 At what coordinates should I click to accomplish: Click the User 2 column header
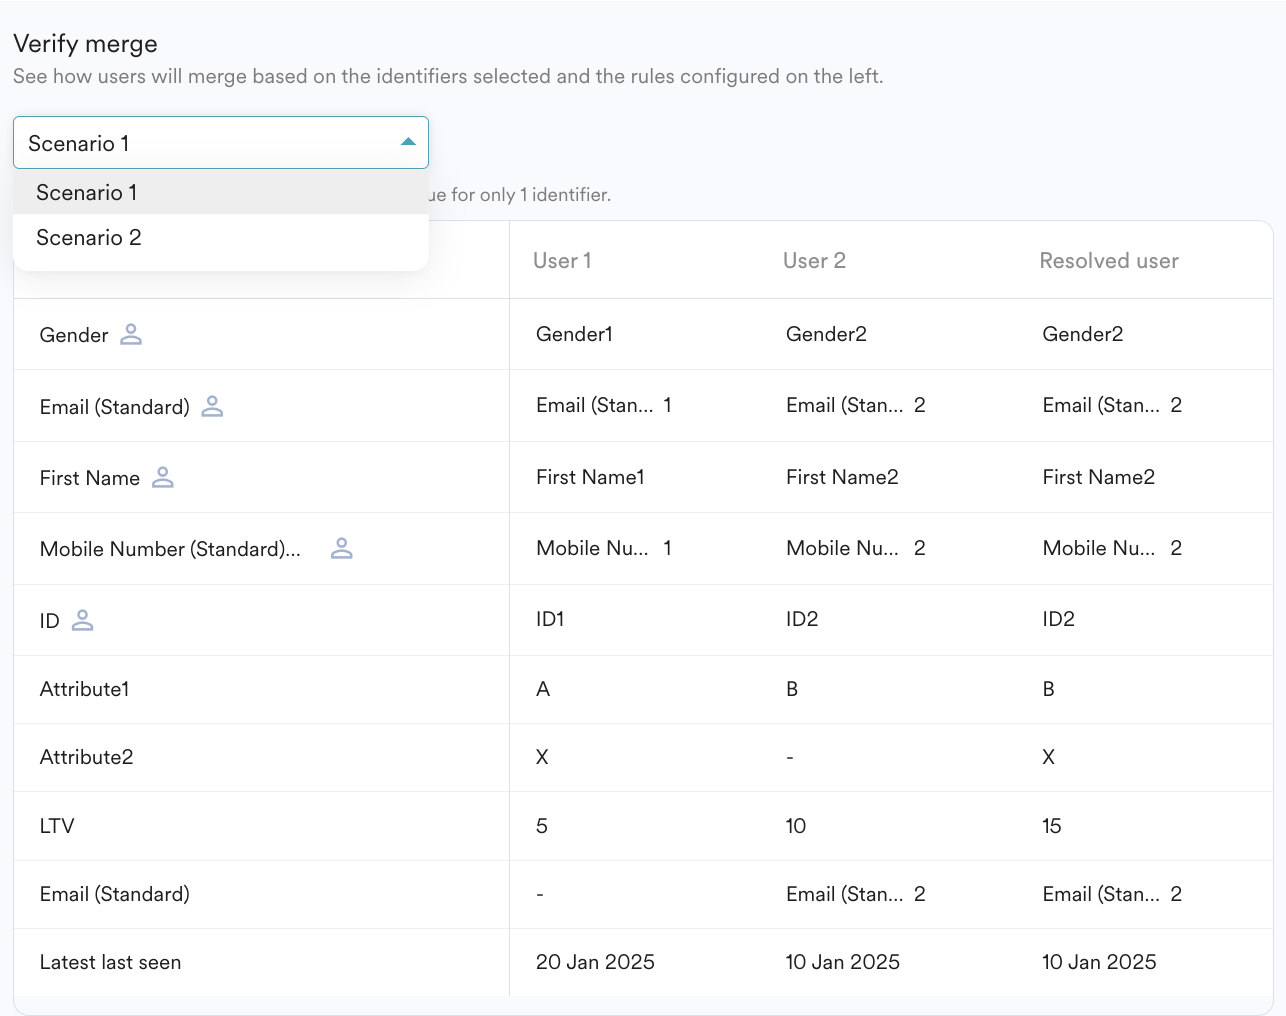tap(814, 261)
